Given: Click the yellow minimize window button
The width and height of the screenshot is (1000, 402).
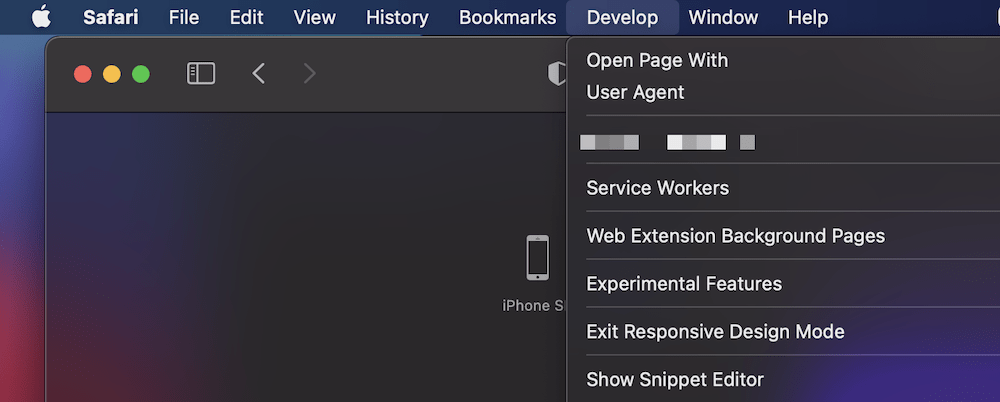Looking at the screenshot, I should tap(112, 74).
